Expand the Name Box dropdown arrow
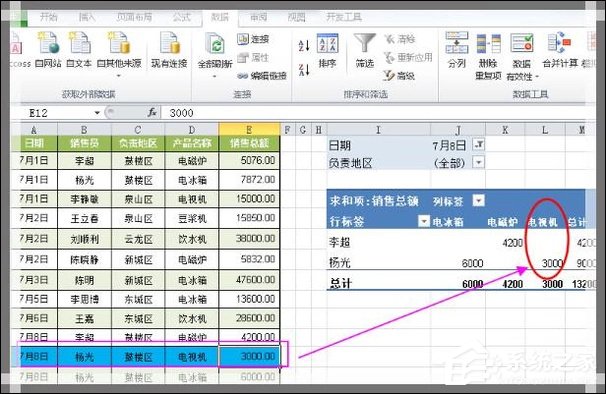The image size is (606, 394). point(97,113)
